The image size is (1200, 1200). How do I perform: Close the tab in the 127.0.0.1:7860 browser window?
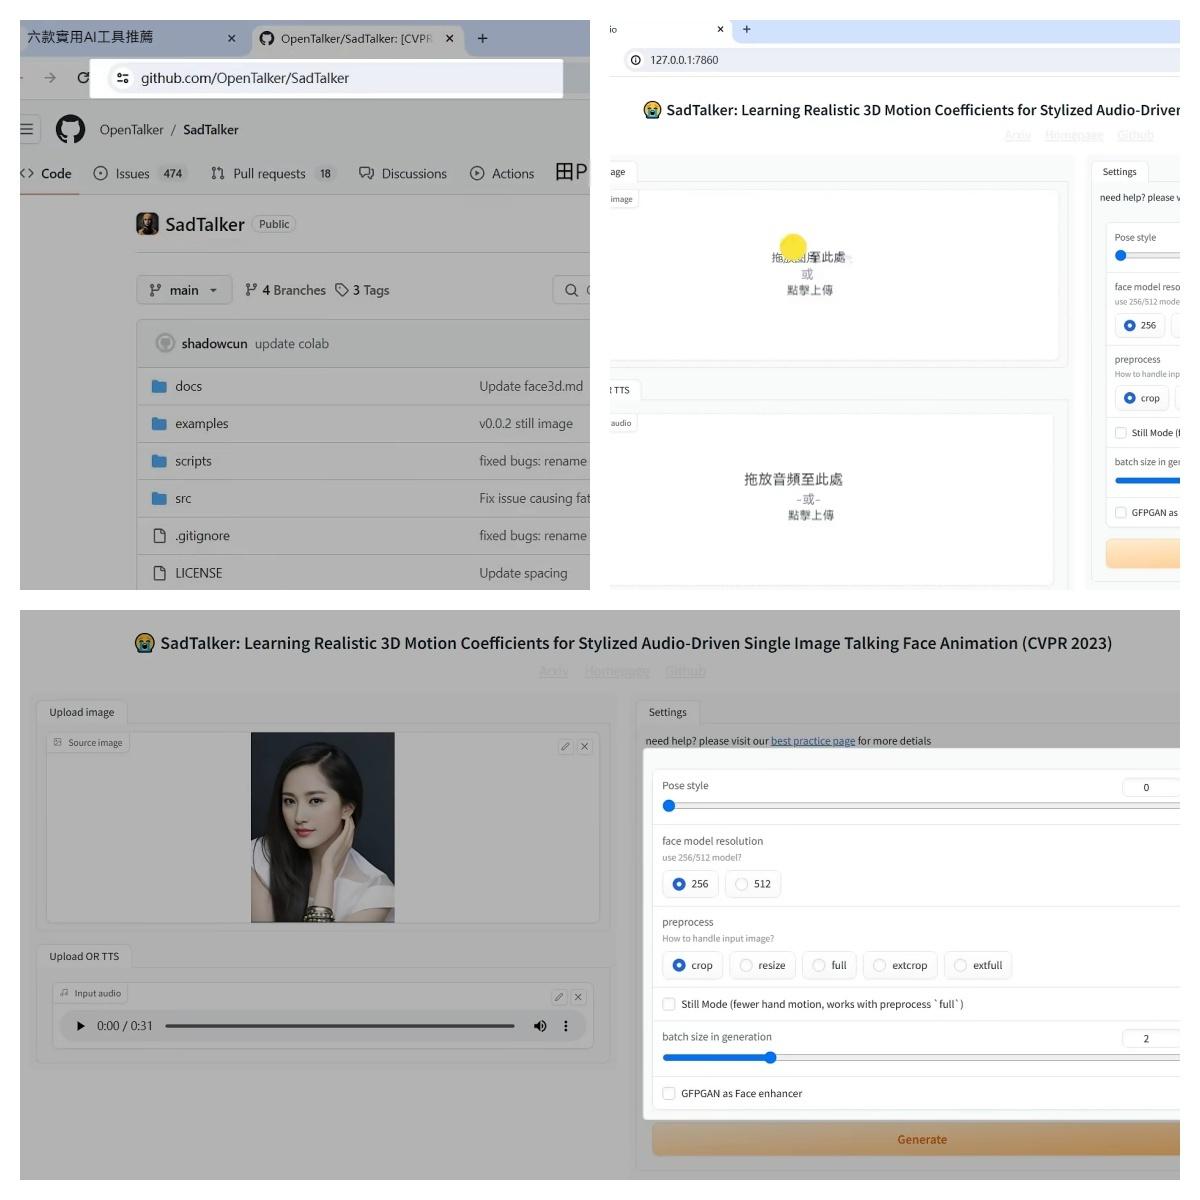(720, 29)
